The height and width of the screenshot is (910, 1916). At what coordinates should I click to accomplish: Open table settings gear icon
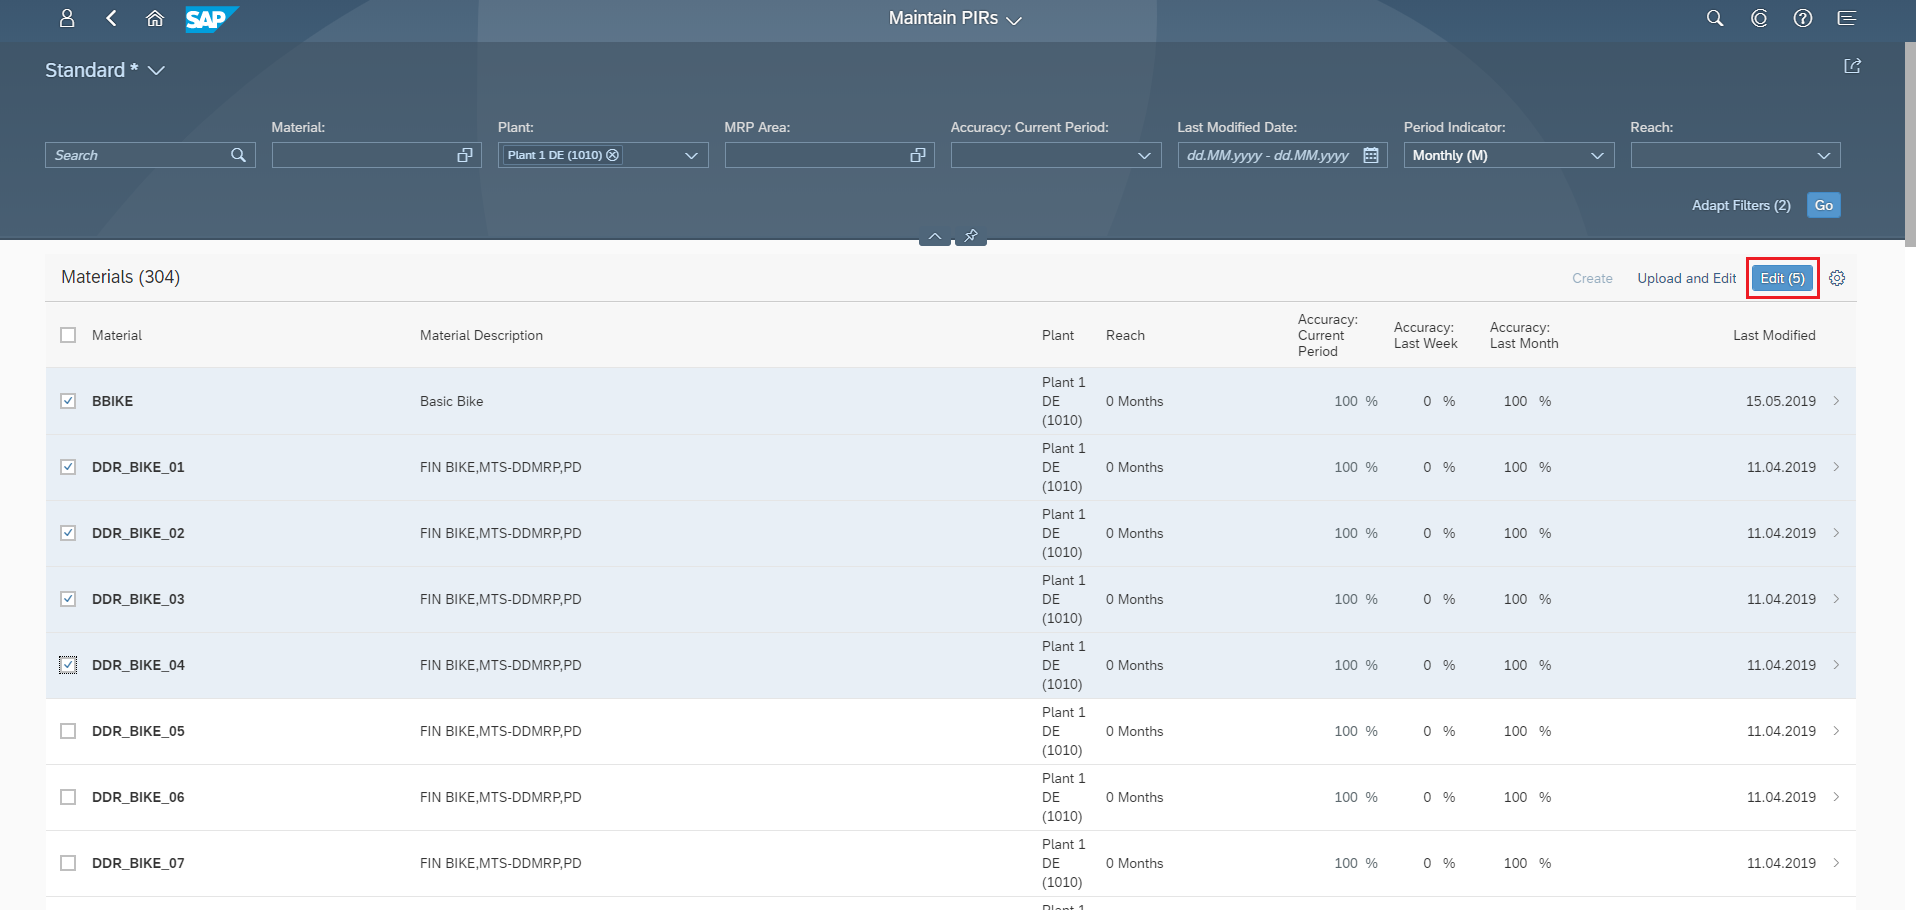pos(1837,278)
